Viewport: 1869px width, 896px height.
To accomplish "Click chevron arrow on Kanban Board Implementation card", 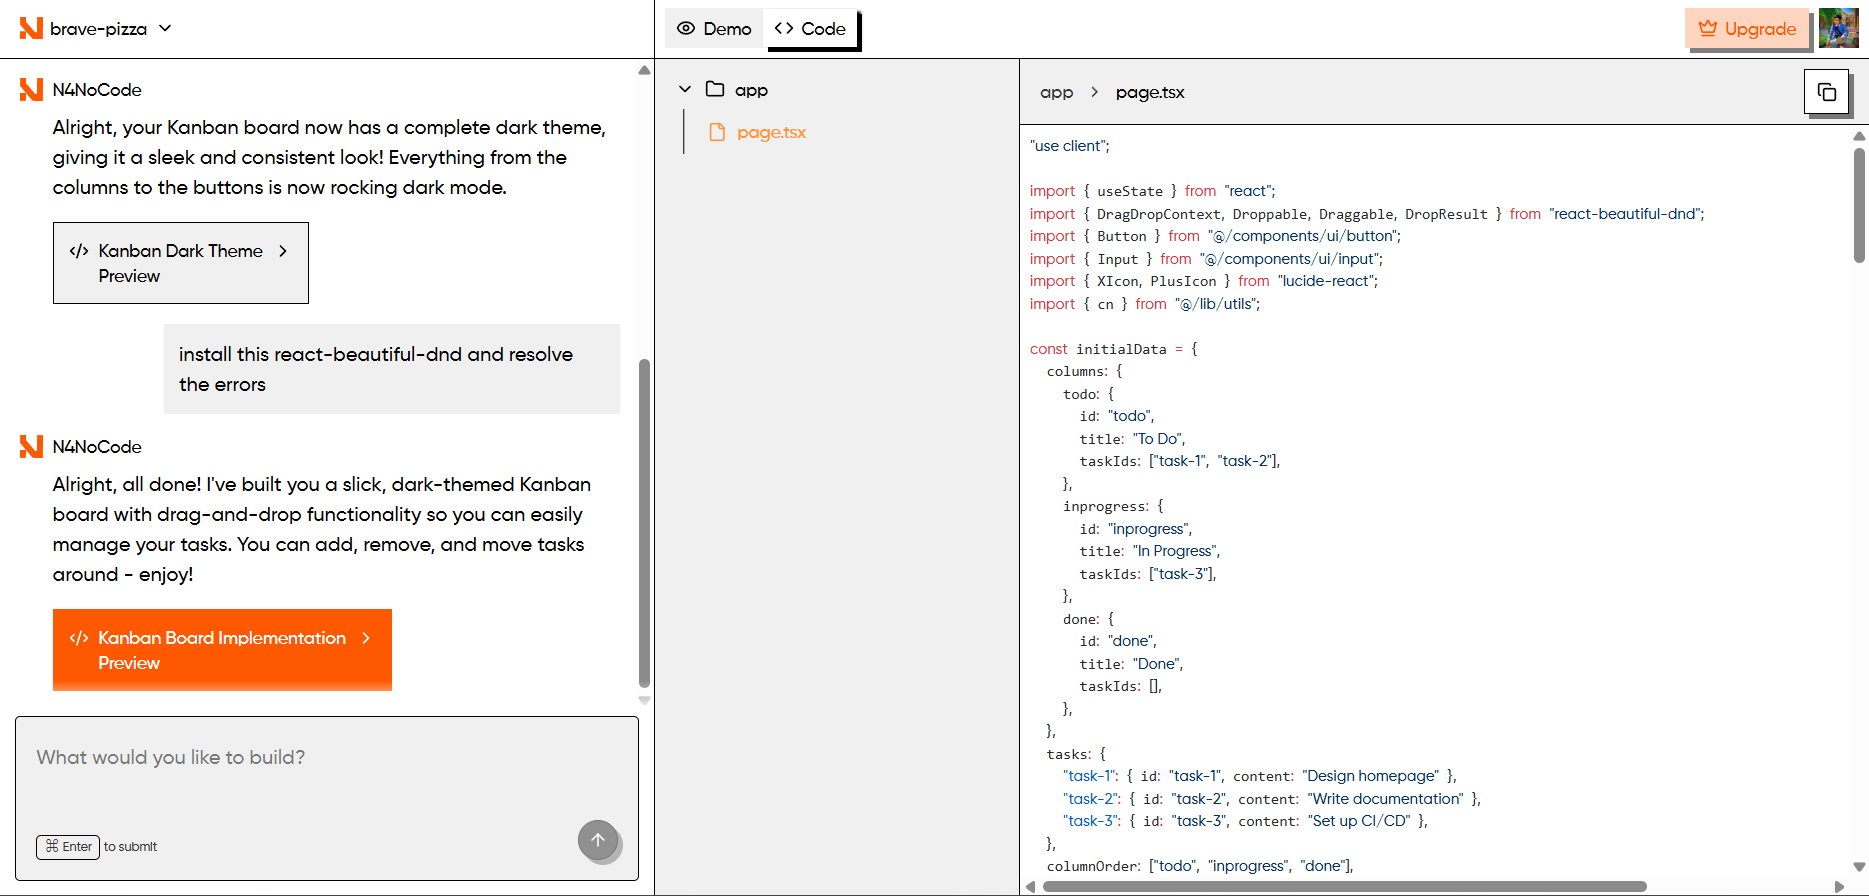I will pos(366,638).
